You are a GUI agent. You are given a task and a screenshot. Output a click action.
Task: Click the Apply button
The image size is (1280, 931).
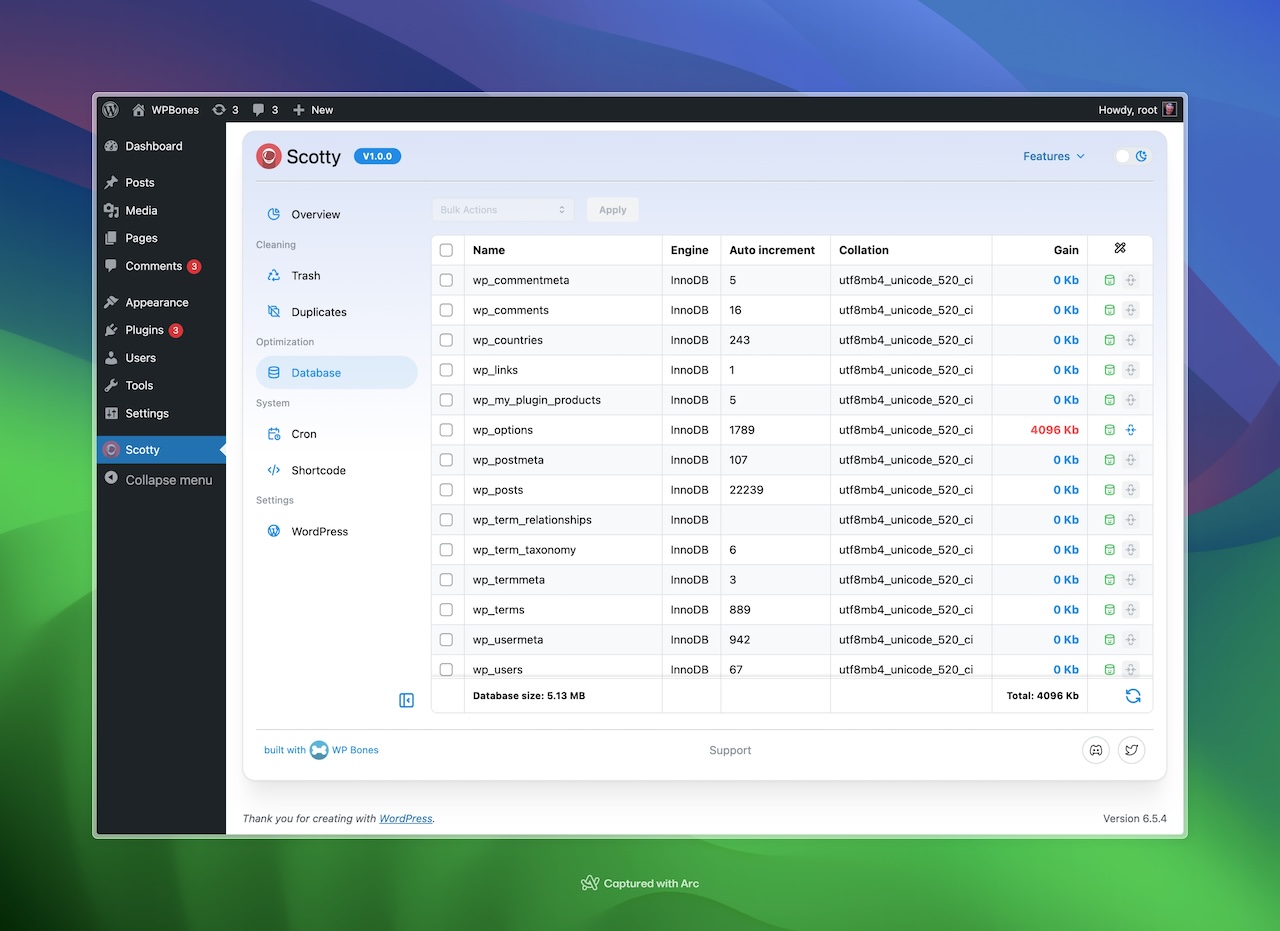pyautogui.click(x=612, y=210)
